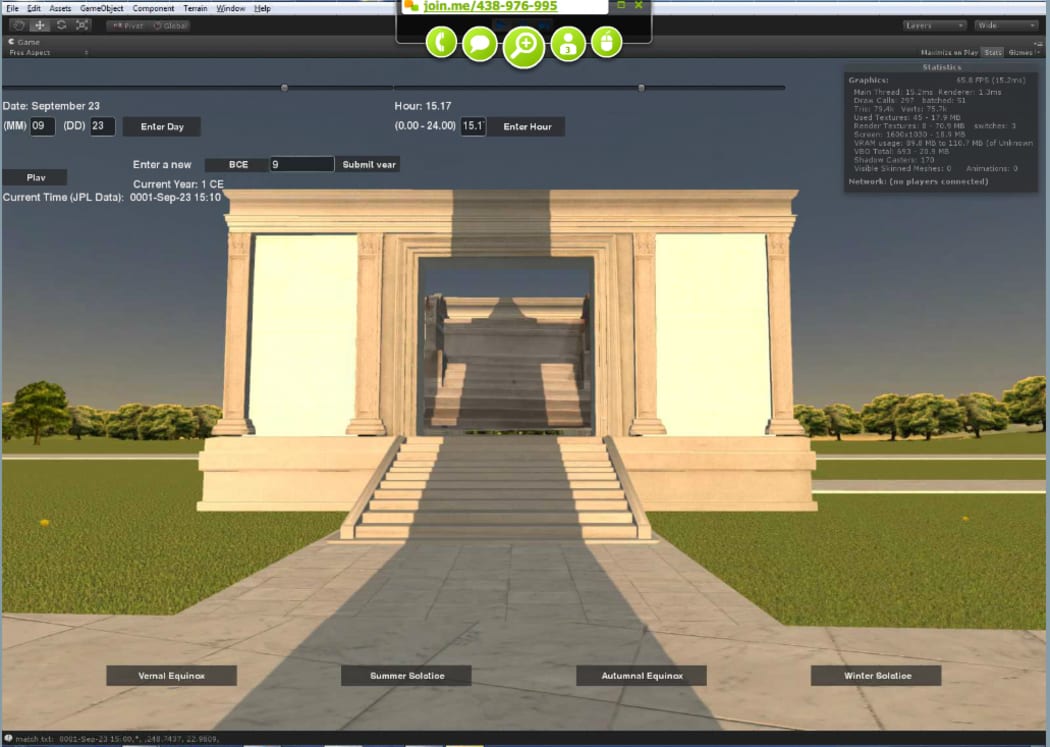Open the join.me chat bubble icon
1050x747 pixels.
[x=480, y=43]
